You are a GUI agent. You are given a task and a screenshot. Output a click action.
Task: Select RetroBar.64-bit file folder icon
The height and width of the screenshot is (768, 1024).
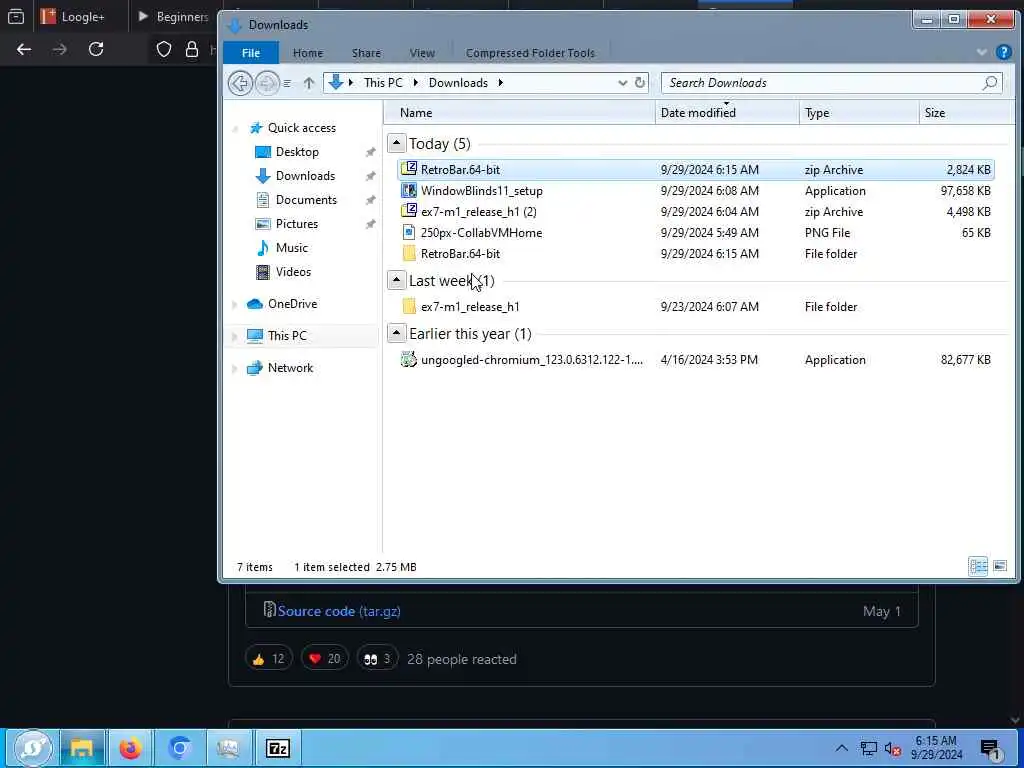[409, 253]
